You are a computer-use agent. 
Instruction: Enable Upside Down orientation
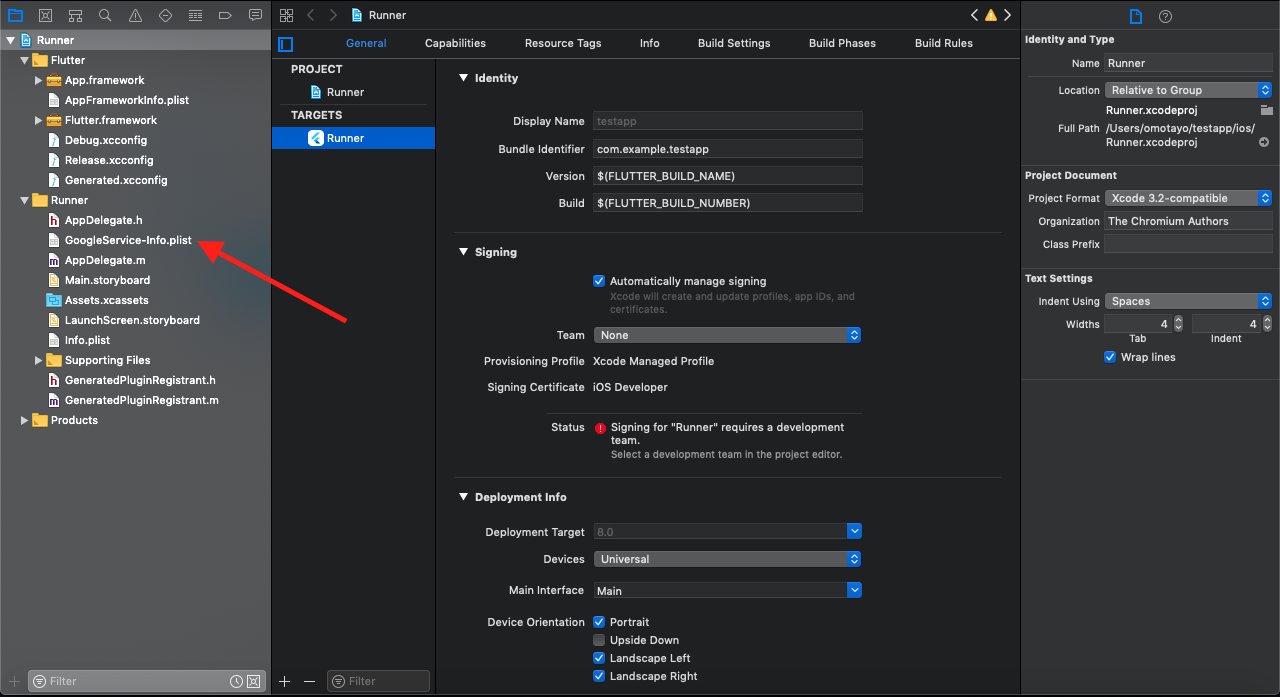coord(599,640)
